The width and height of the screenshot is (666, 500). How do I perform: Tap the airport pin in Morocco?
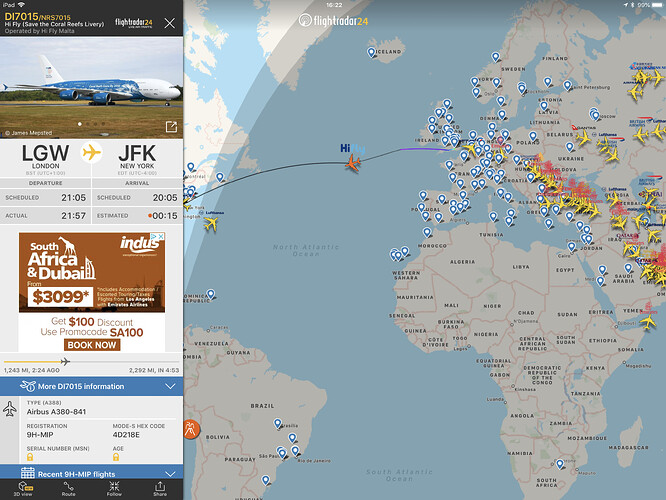pos(427,232)
